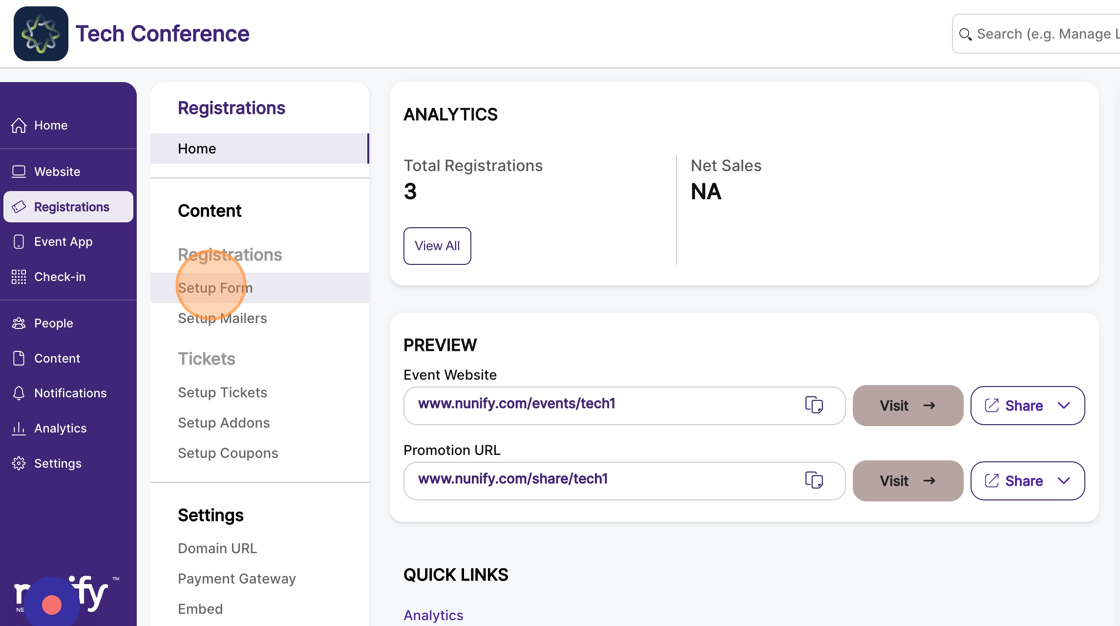Visit the Event Website
The image size is (1120, 626).
coord(908,405)
